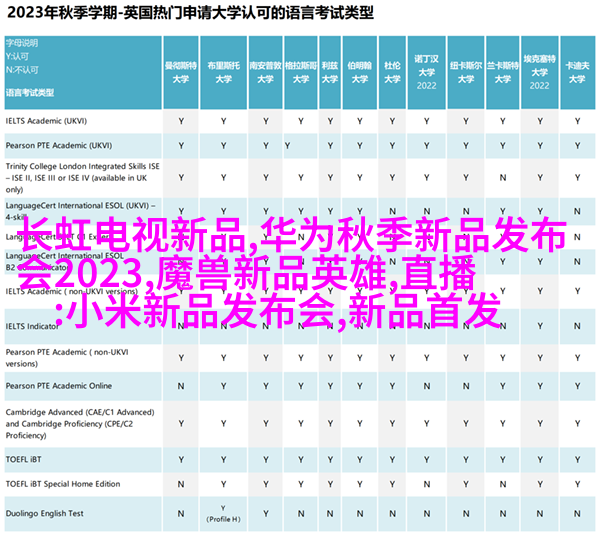
Task: Click the '埃克塞特大学 2022' column header
Action: (540, 72)
